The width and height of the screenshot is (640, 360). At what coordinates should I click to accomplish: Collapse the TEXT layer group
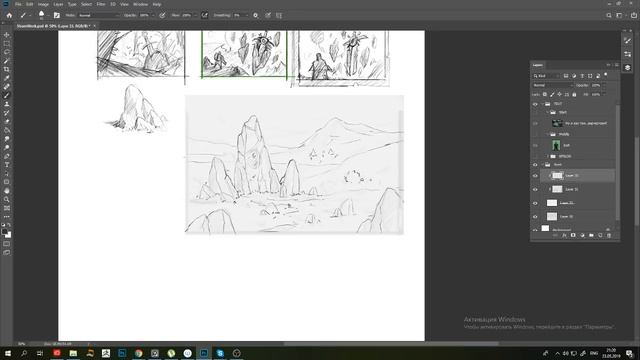(542, 104)
